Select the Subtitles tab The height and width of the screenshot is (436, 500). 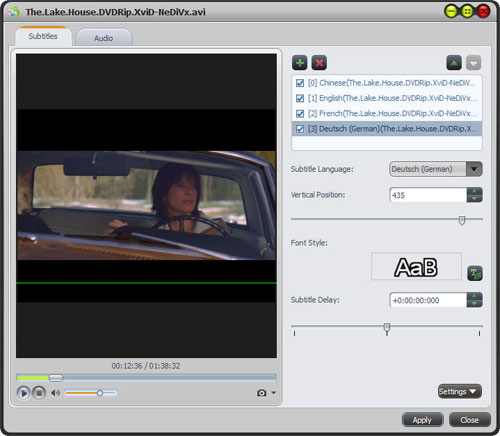pos(43,36)
